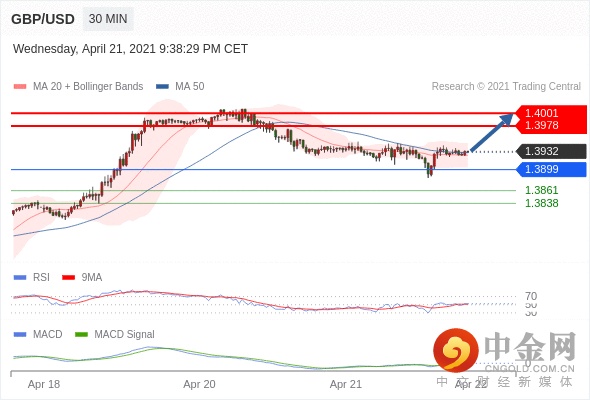590x400 pixels.
Task: Click the RSI blue legend swatch
Action: coord(20,278)
